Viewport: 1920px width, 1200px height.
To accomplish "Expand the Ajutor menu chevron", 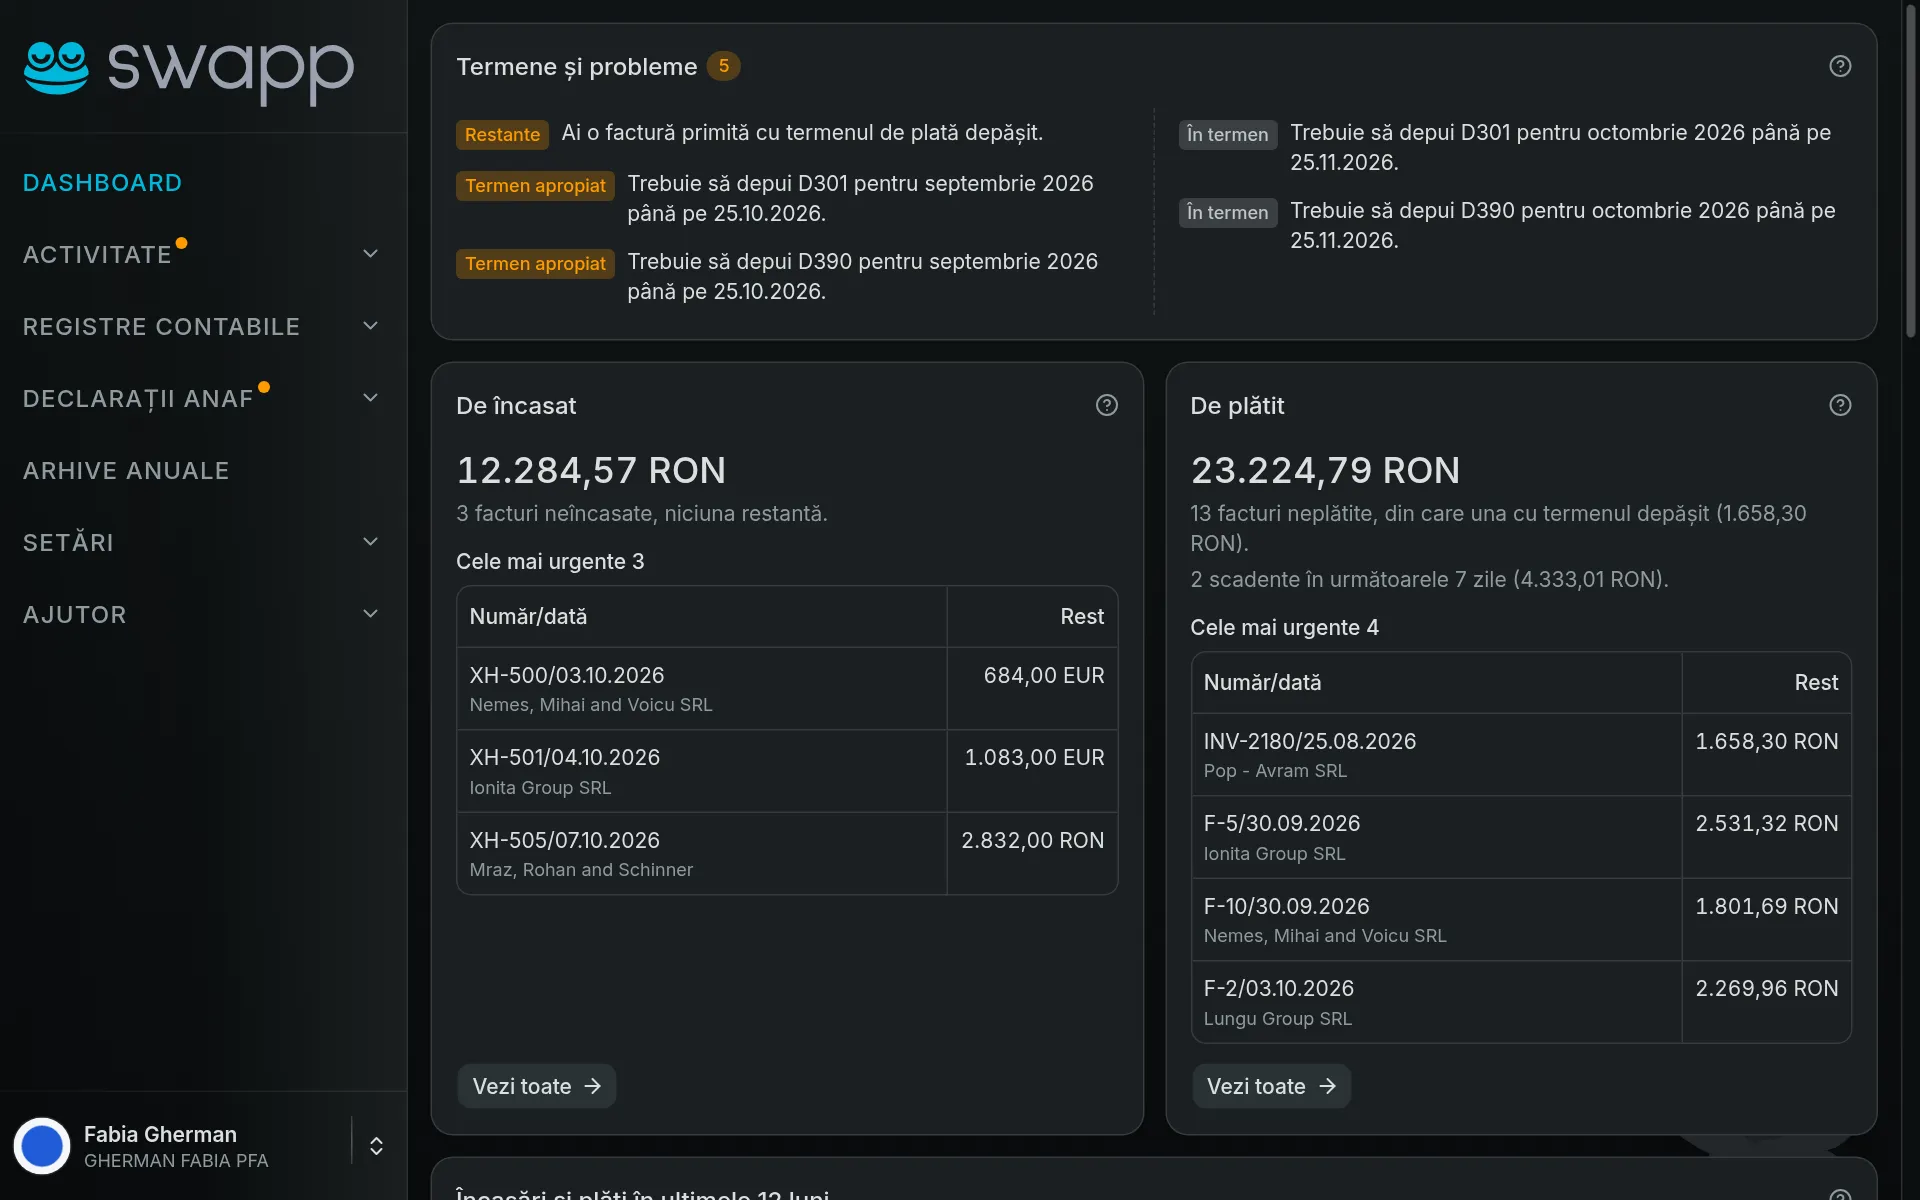I will [370, 614].
